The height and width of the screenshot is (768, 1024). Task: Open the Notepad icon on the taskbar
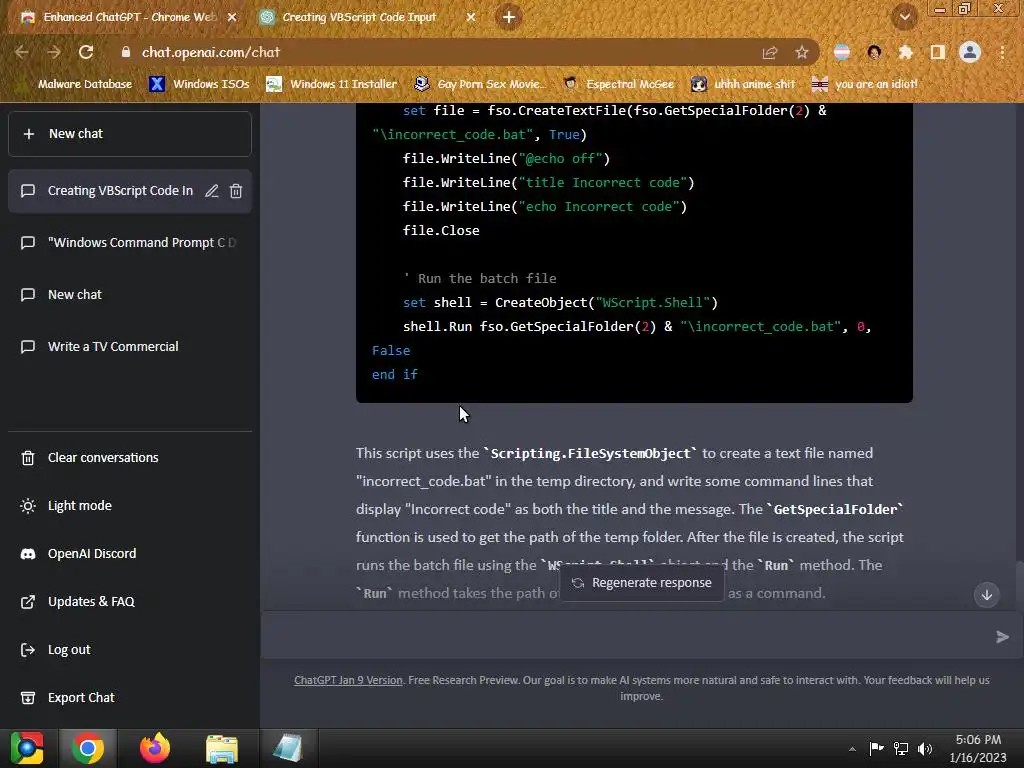click(288, 748)
